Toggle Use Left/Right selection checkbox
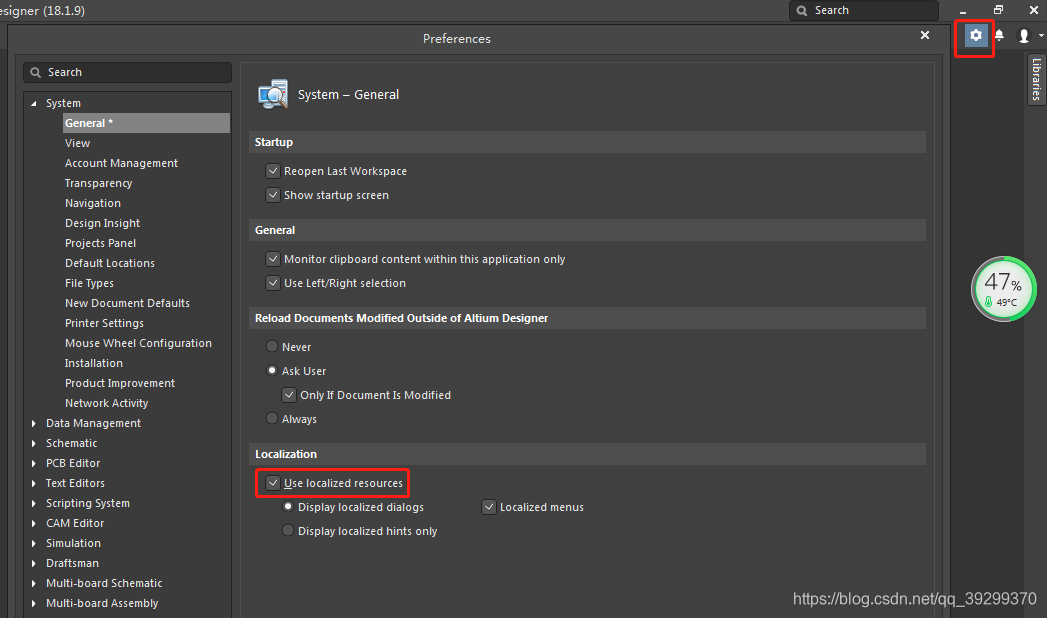 272,283
